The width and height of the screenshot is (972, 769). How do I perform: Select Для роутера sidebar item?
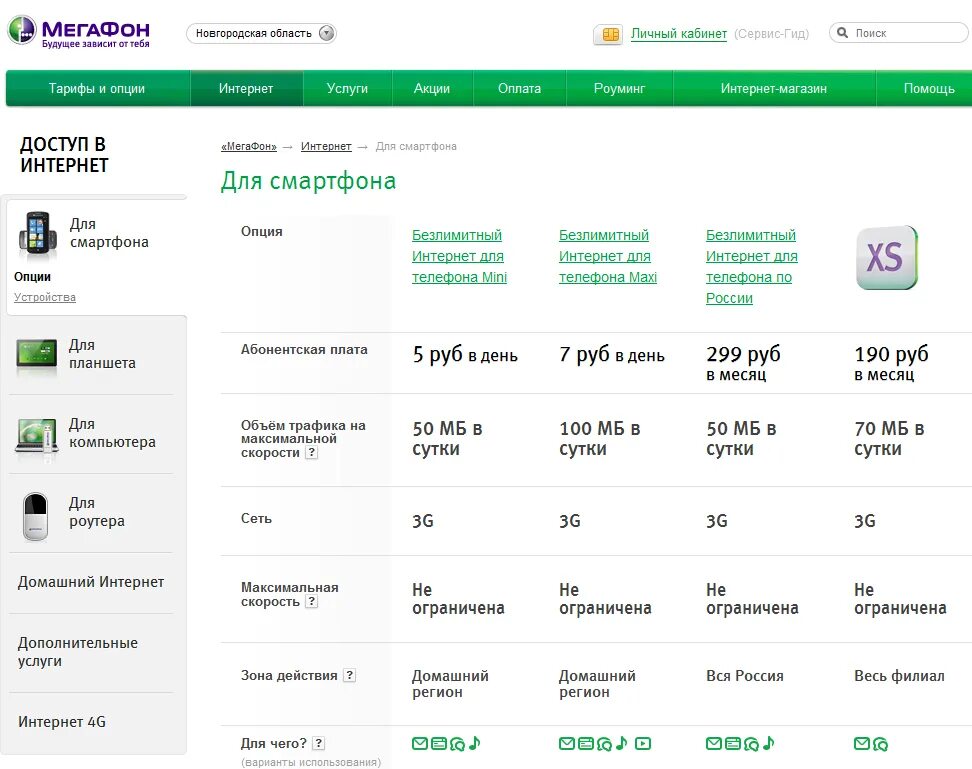point(97,512)
